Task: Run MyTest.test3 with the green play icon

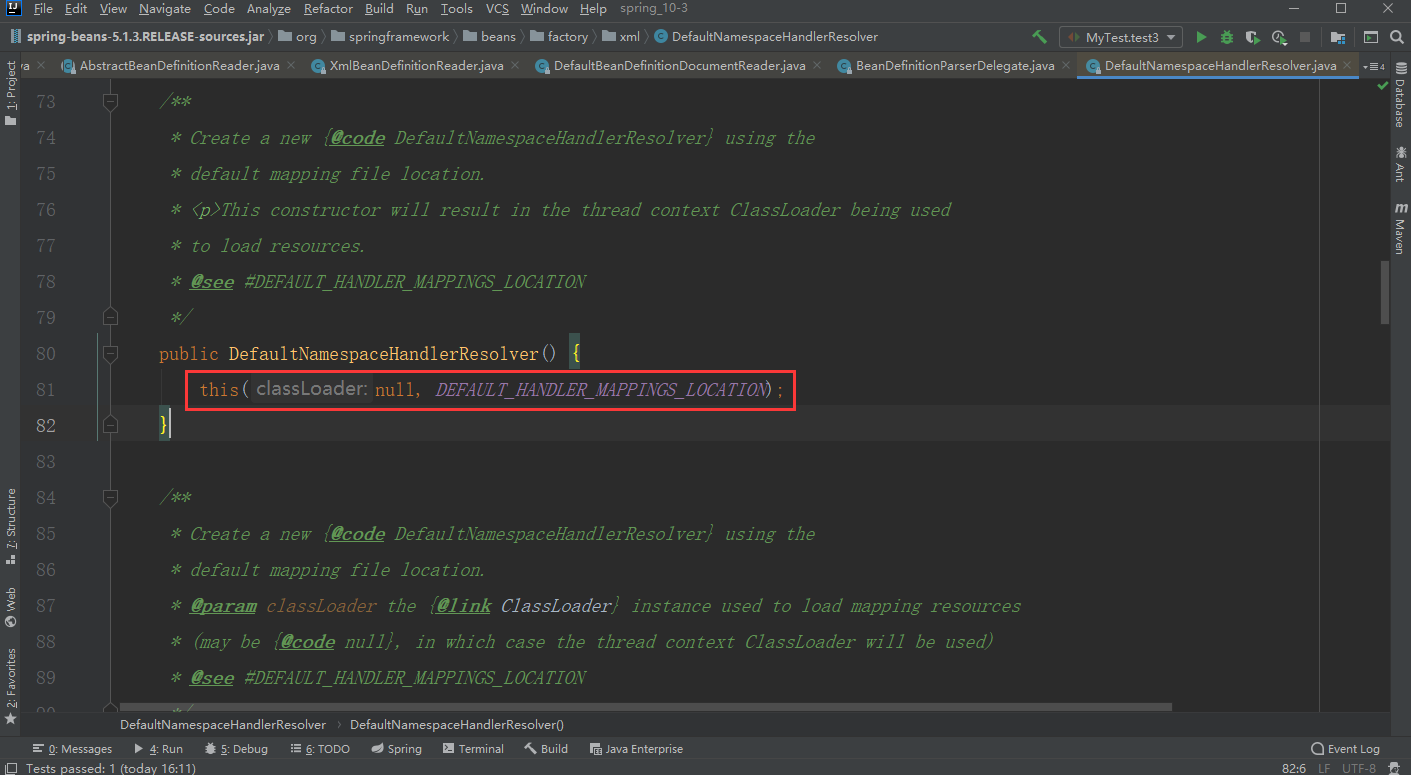Action: pos(1202,37)
